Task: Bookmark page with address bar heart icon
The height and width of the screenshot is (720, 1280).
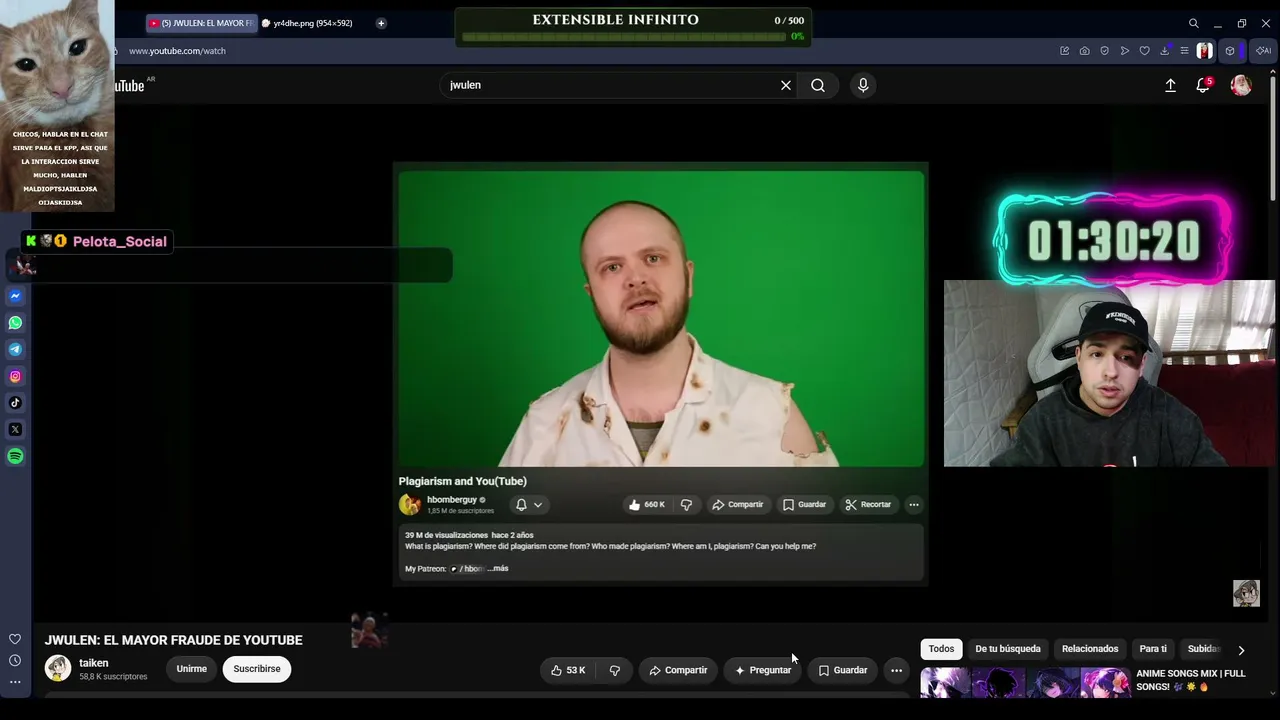Action: tap(1145, 51)
